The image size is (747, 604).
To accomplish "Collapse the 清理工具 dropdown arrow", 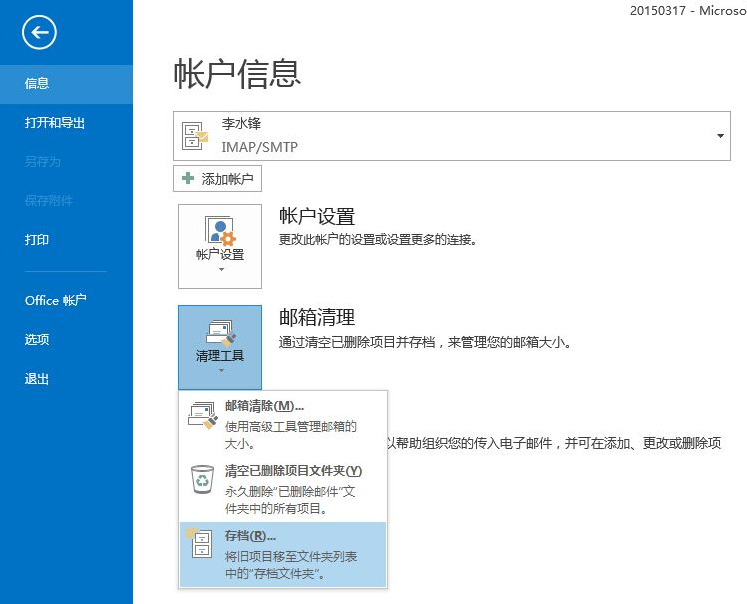I will tap(219, 372).
